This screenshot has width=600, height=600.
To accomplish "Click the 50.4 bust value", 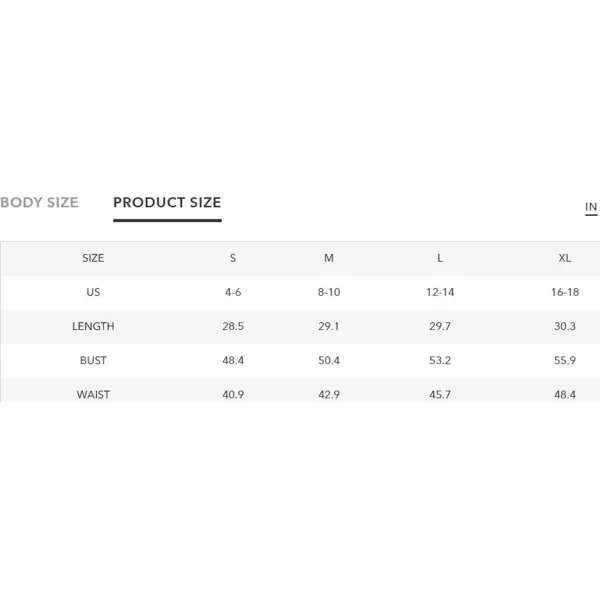I will tap(329, 360).
